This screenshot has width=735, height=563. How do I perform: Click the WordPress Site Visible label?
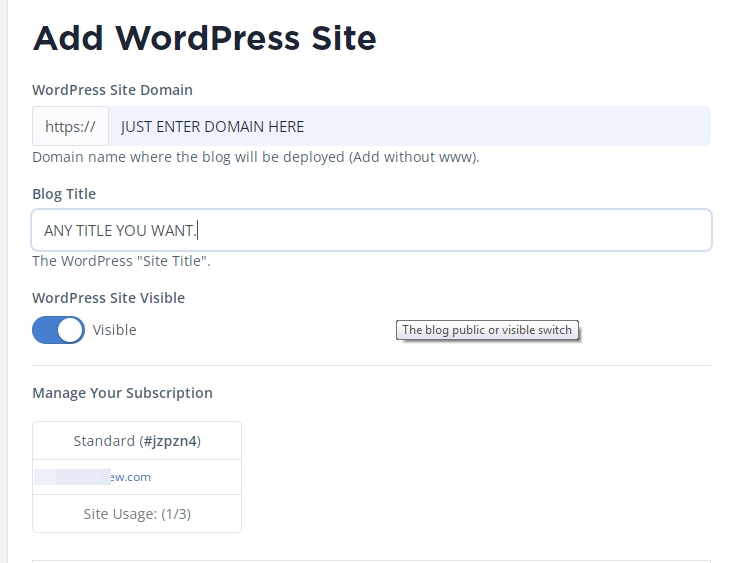click(x=108, y=298)
